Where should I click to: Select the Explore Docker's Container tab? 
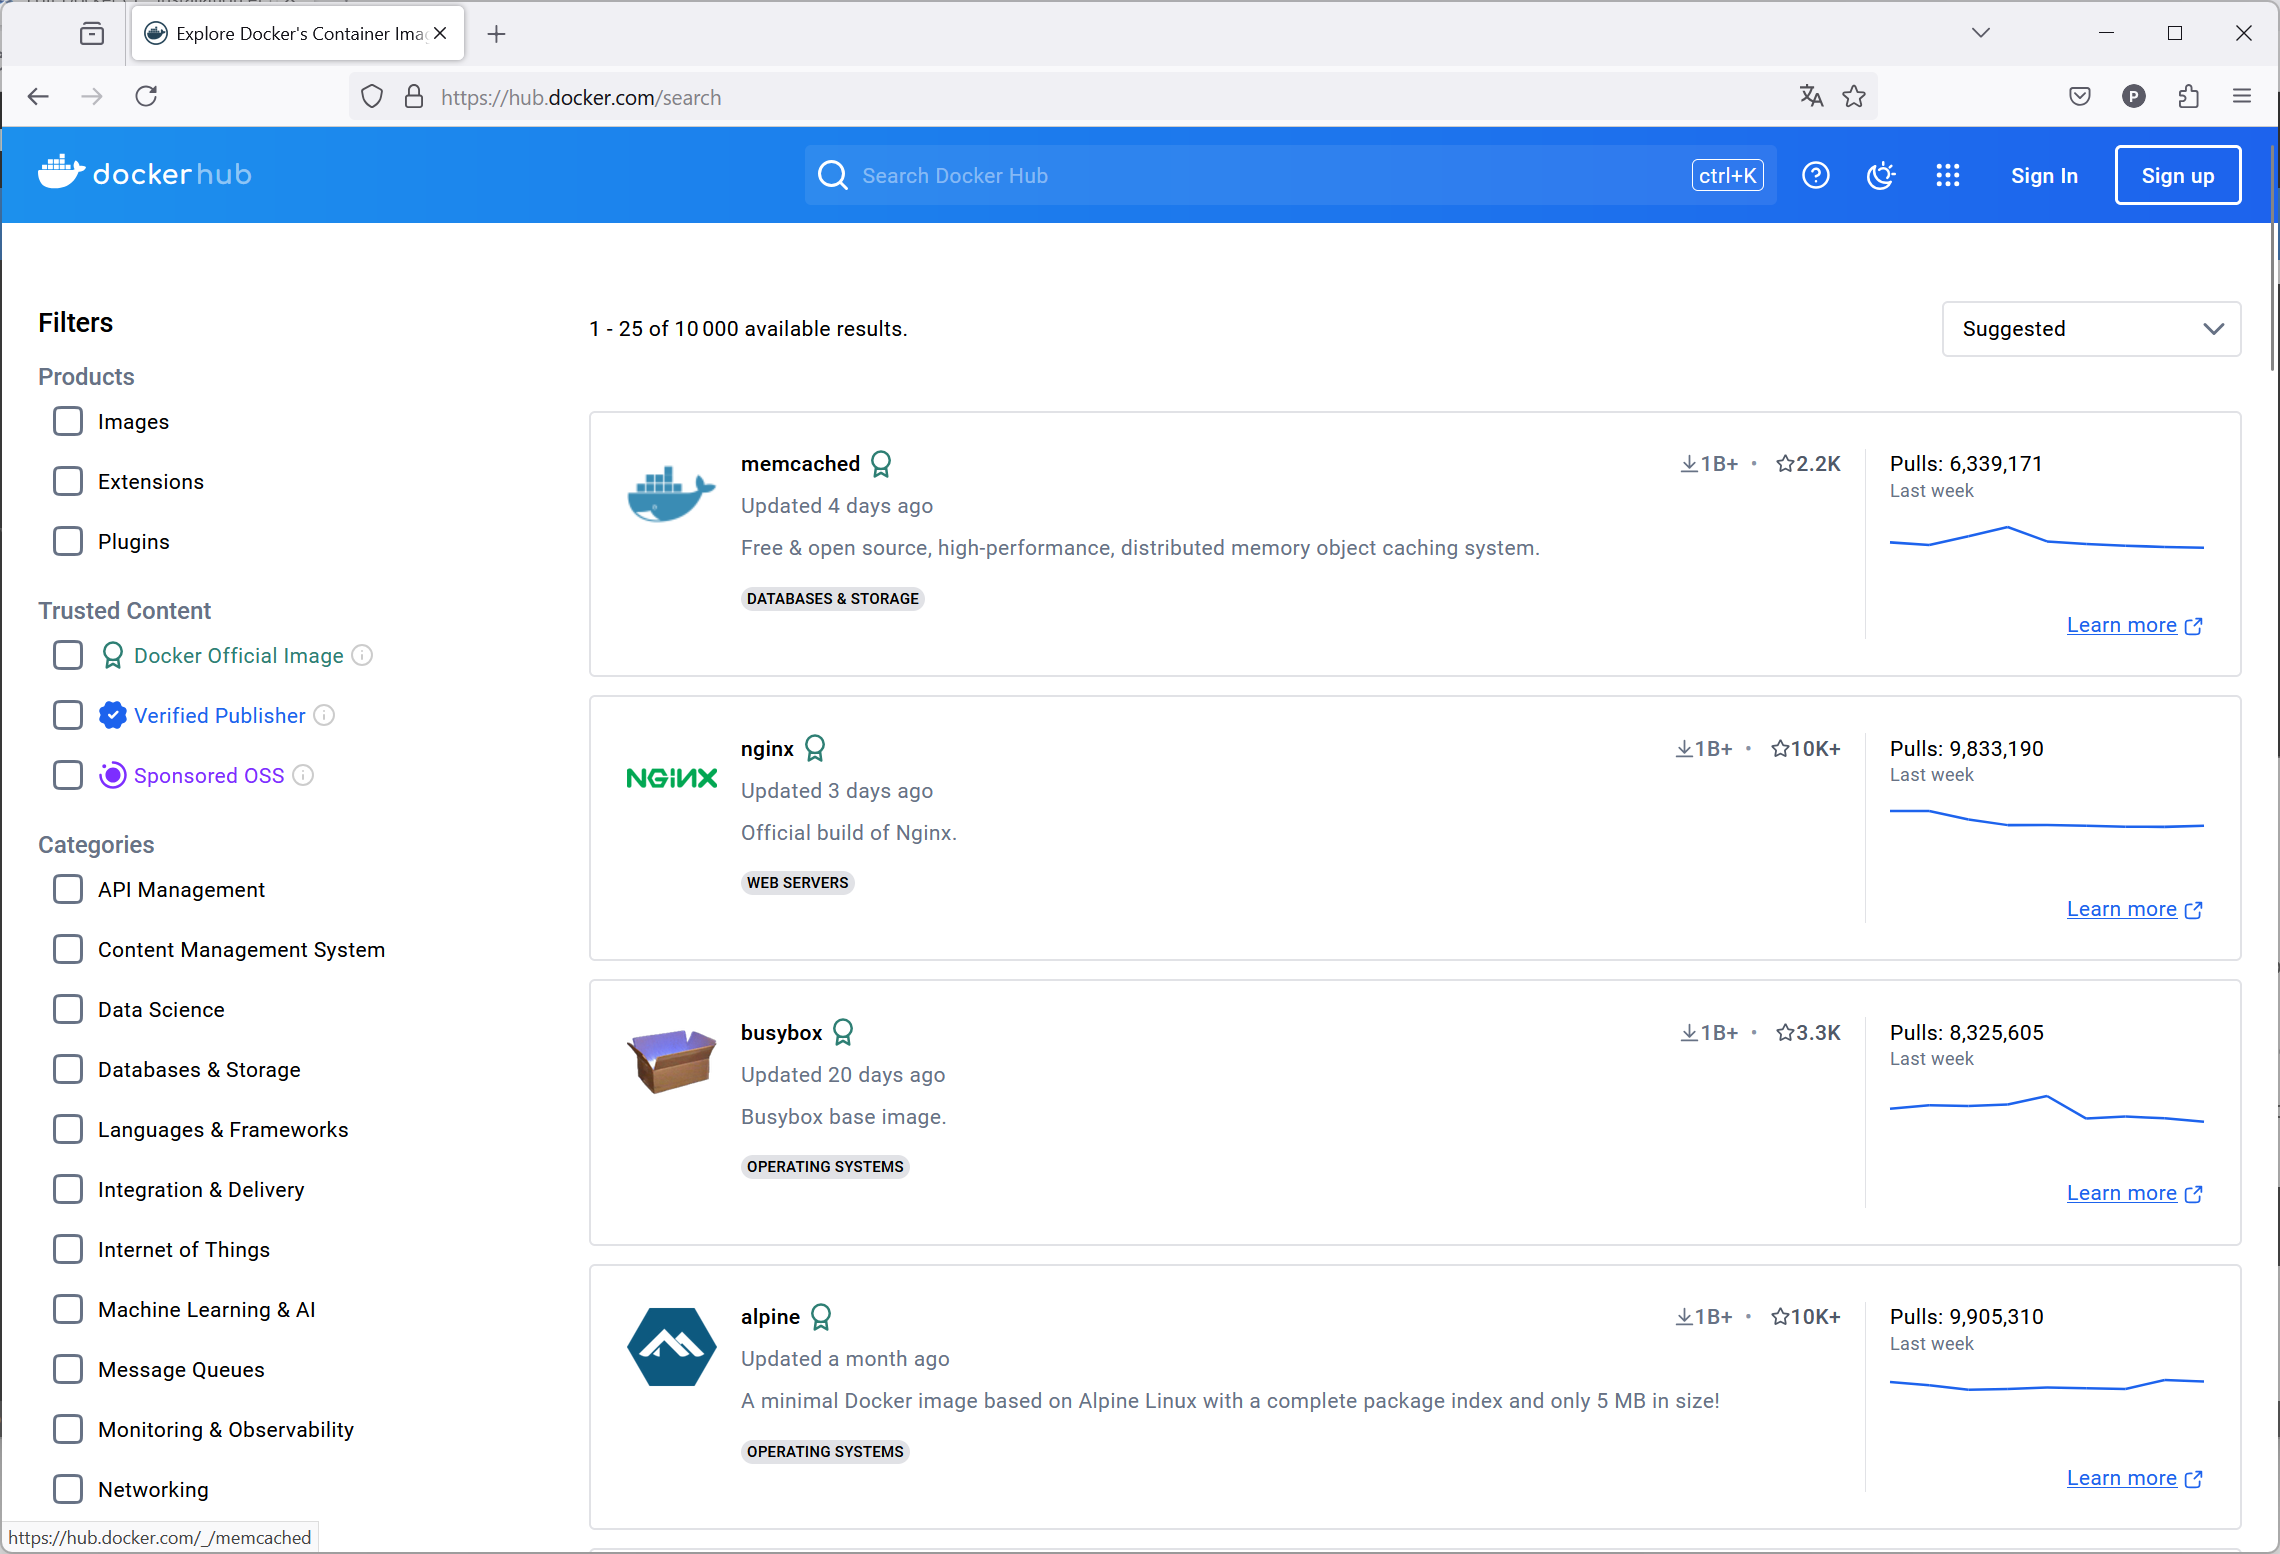[x=297, y=34]
